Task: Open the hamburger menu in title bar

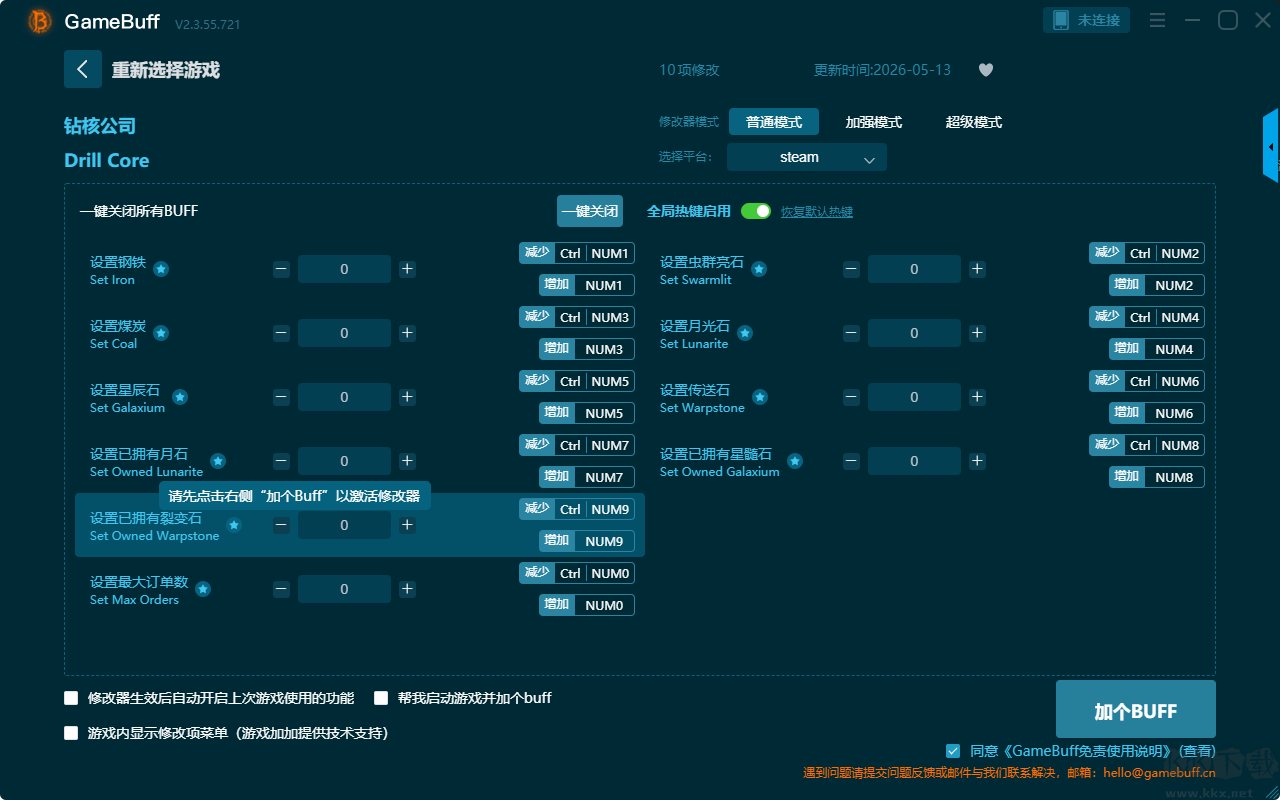Action: [x=1157, y=20]
